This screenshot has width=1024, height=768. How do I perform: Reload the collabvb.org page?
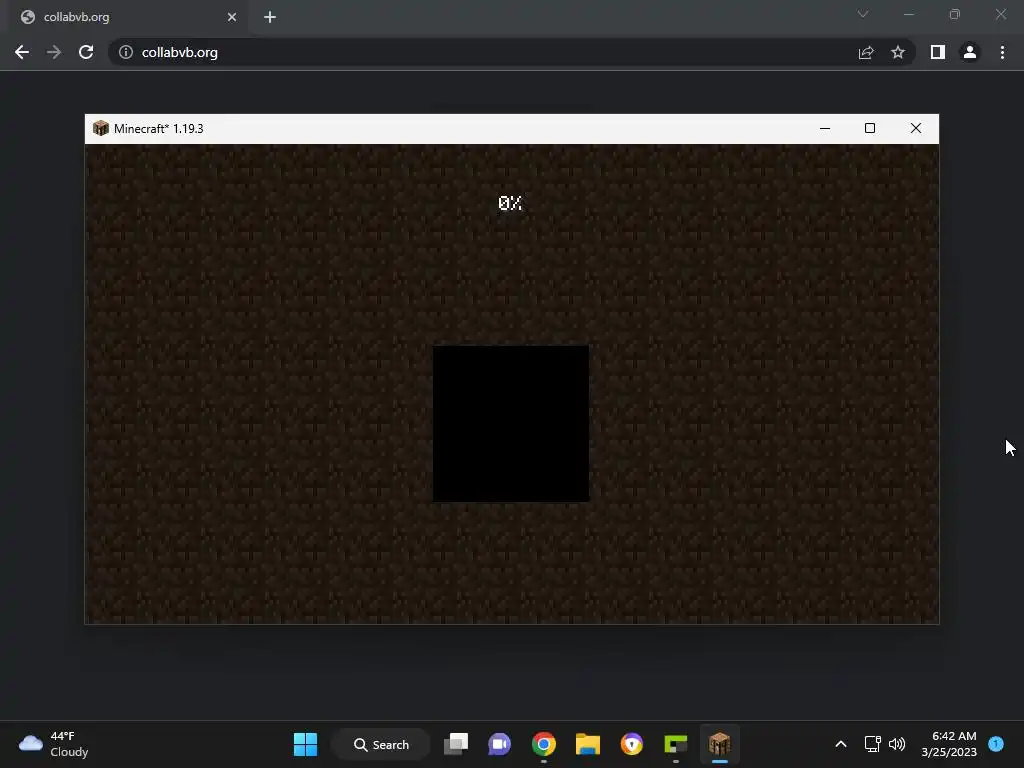(x=86, y=52)
